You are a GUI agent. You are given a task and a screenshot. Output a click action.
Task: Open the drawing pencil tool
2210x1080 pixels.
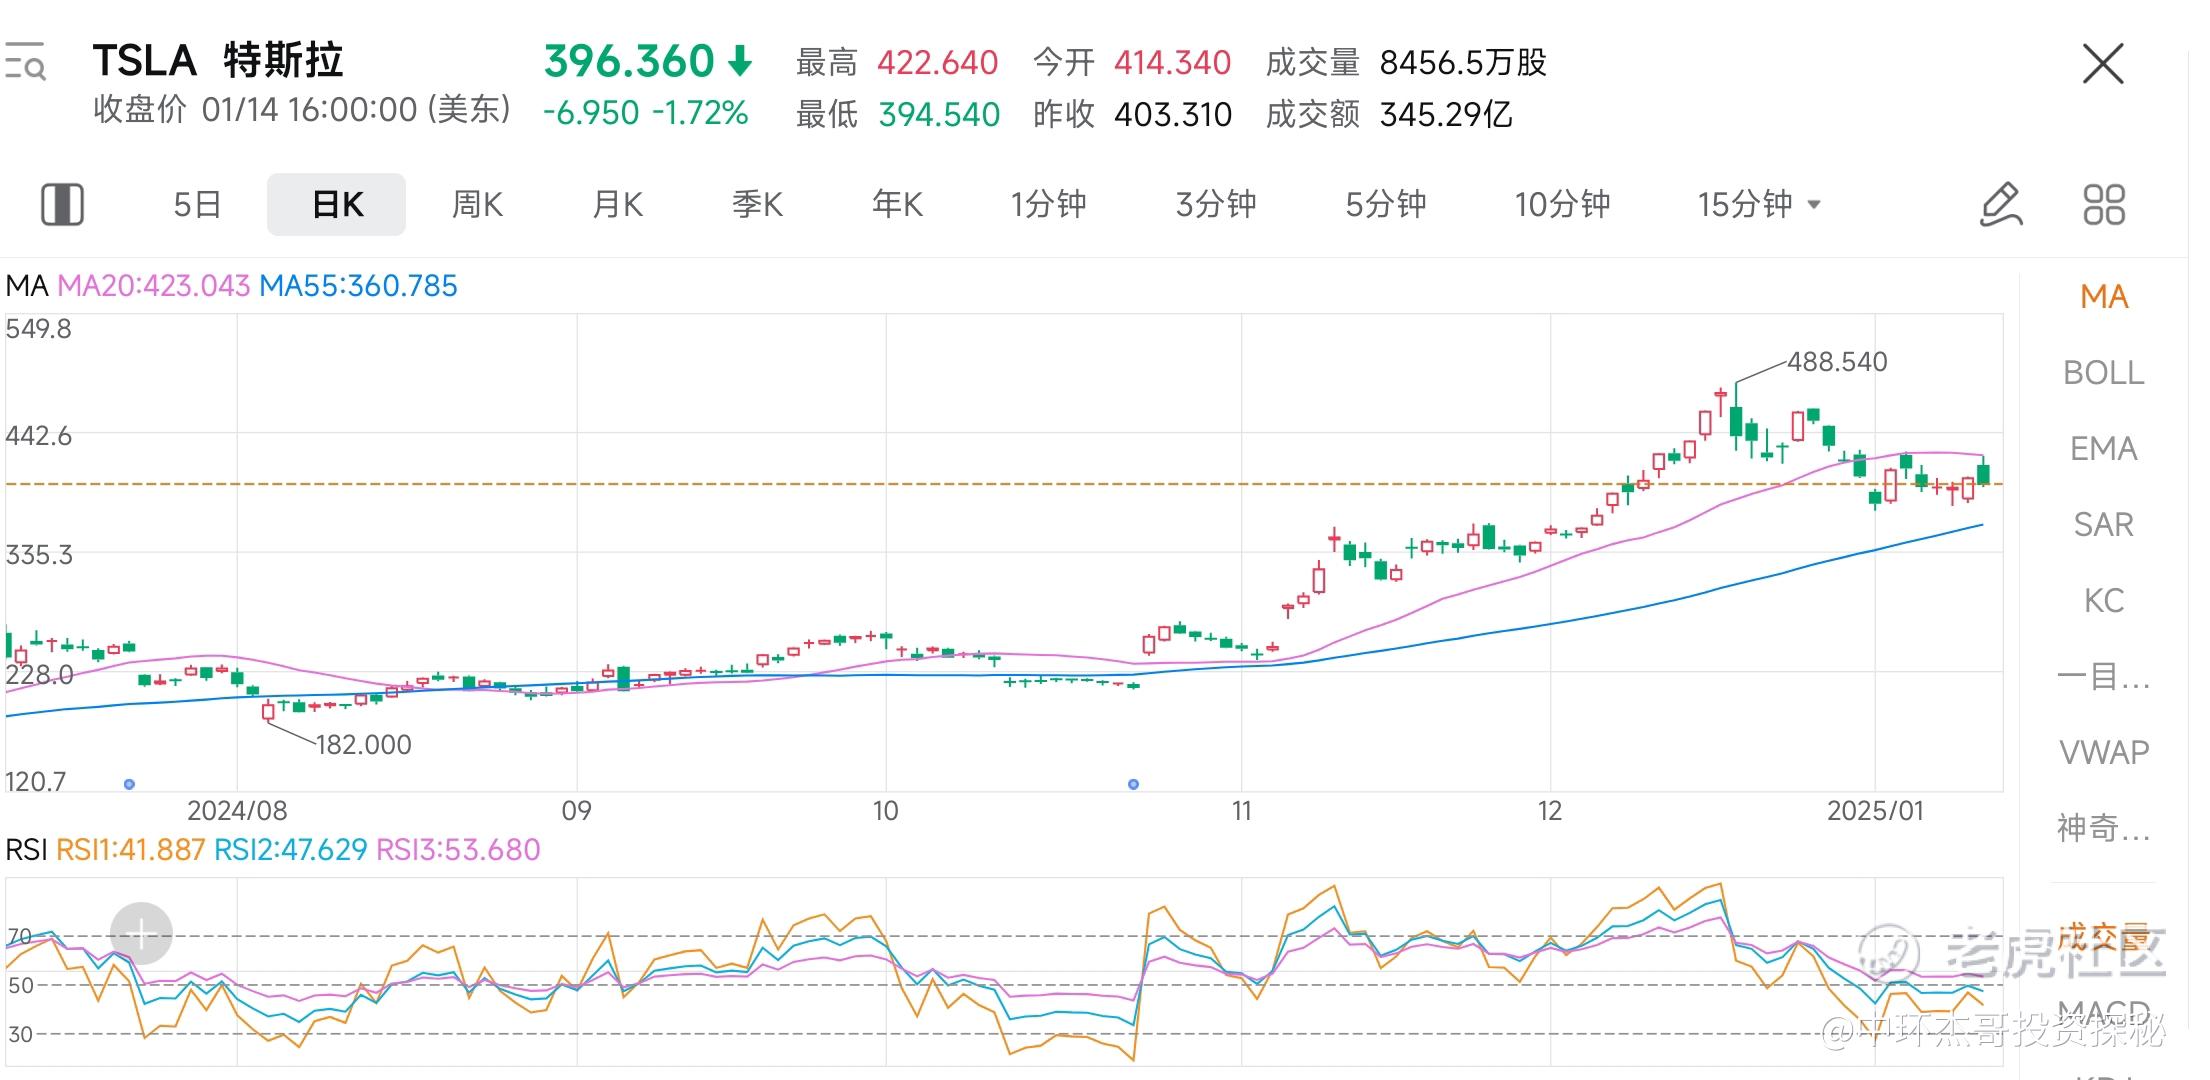[x=2001, y=204]
